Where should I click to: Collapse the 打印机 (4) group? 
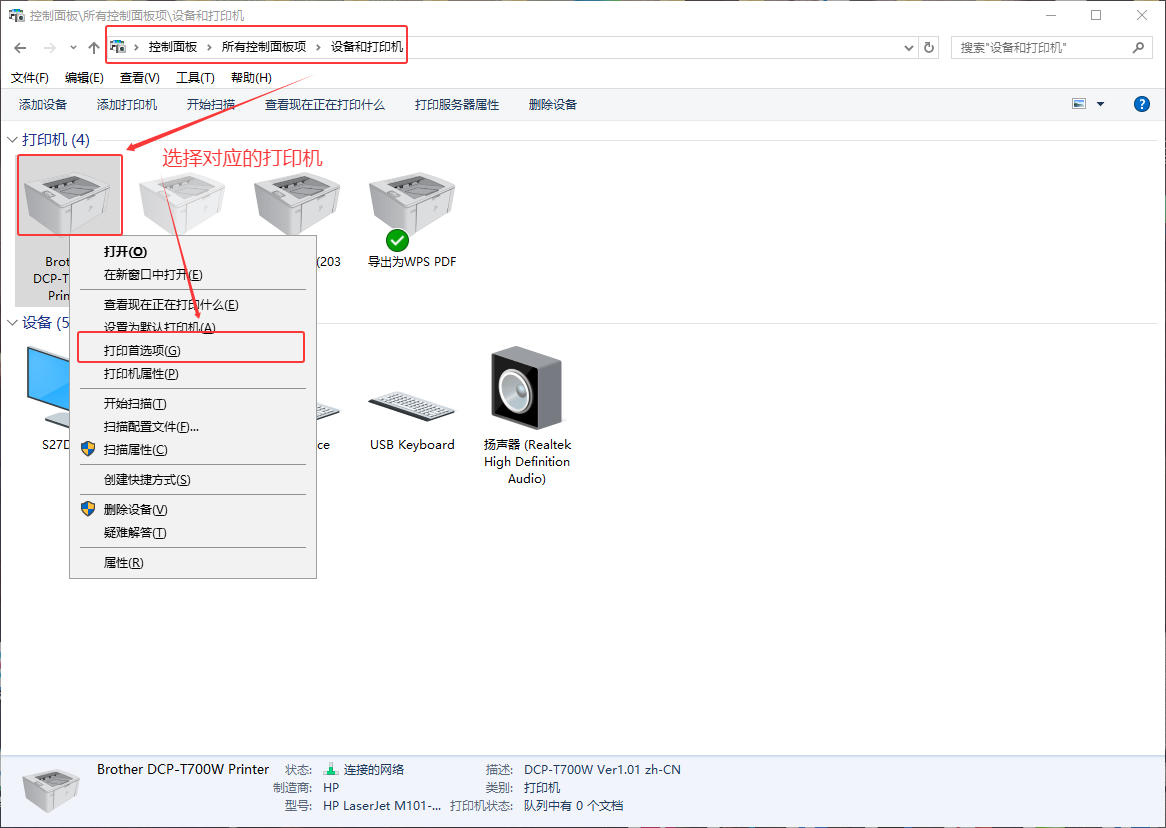[x=12, y=140]
